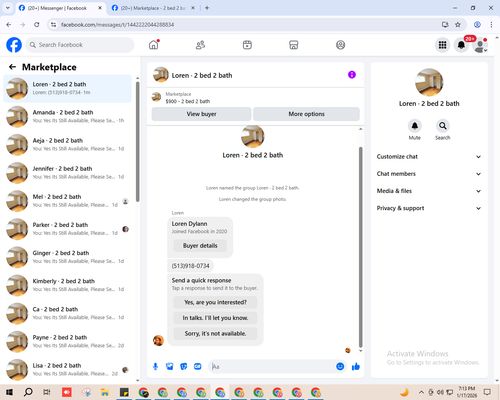Choose a sticker icon
Screen dimensions: 500x400
(184, 367)
